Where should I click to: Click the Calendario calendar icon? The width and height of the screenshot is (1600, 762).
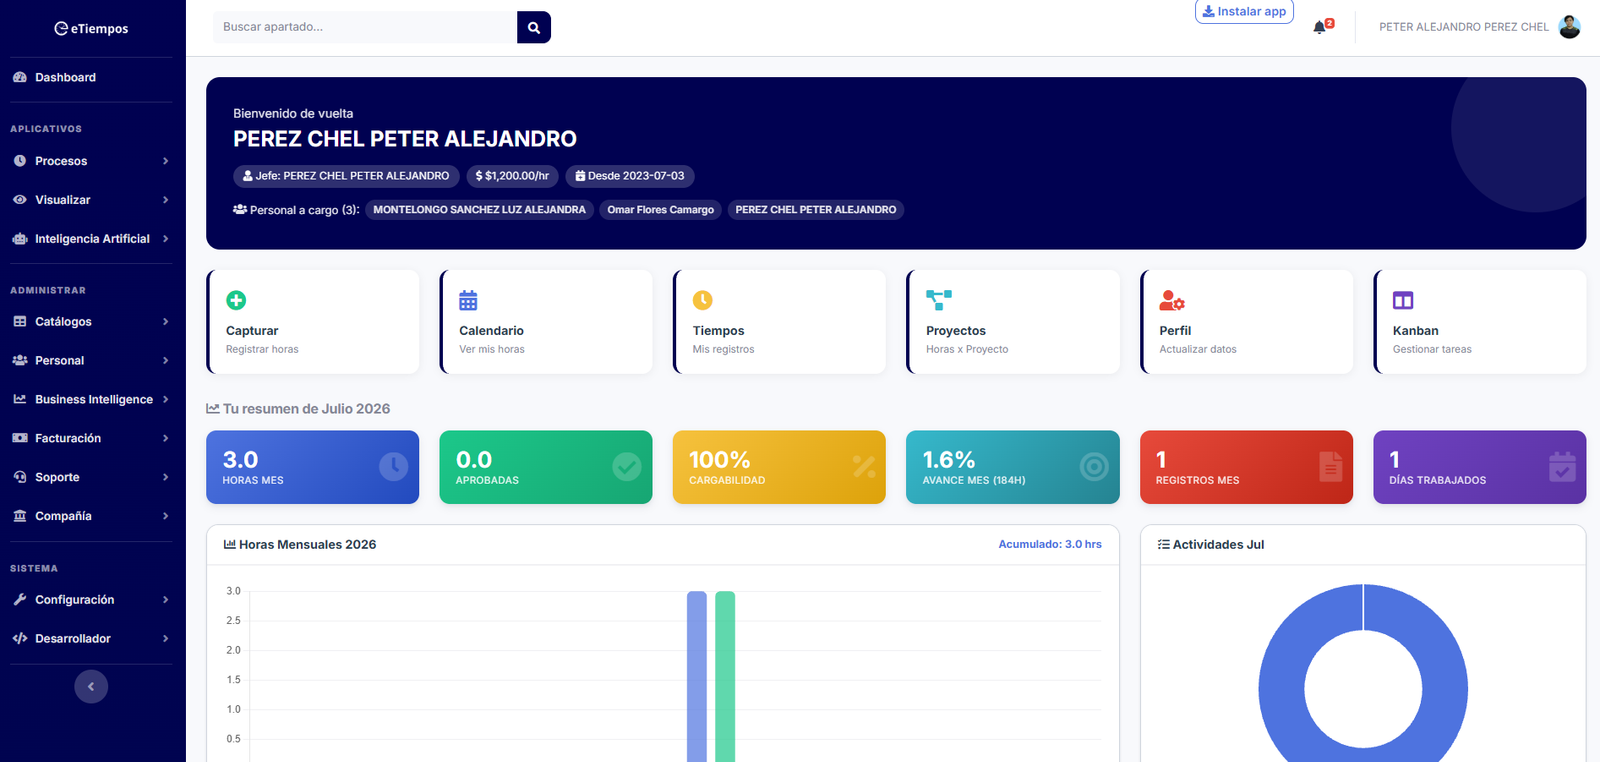tap(468, 300)
